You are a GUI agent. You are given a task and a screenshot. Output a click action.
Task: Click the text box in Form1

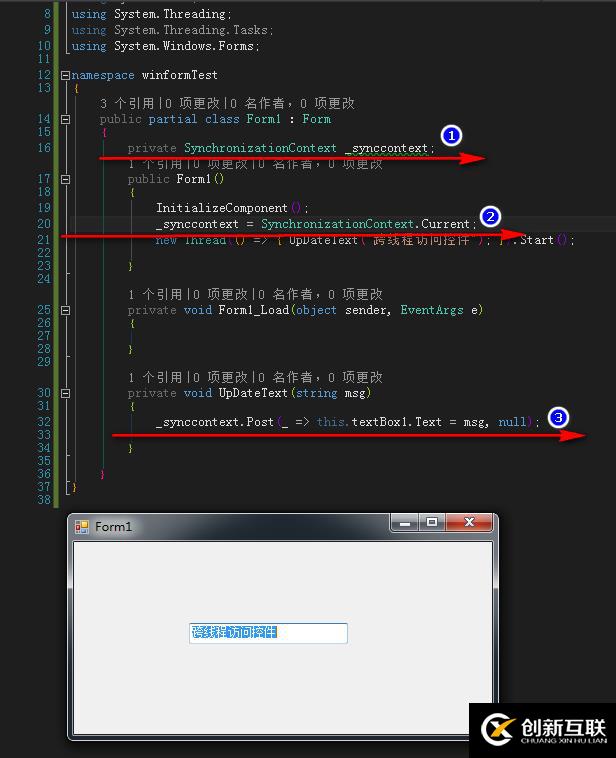point(268,633)
